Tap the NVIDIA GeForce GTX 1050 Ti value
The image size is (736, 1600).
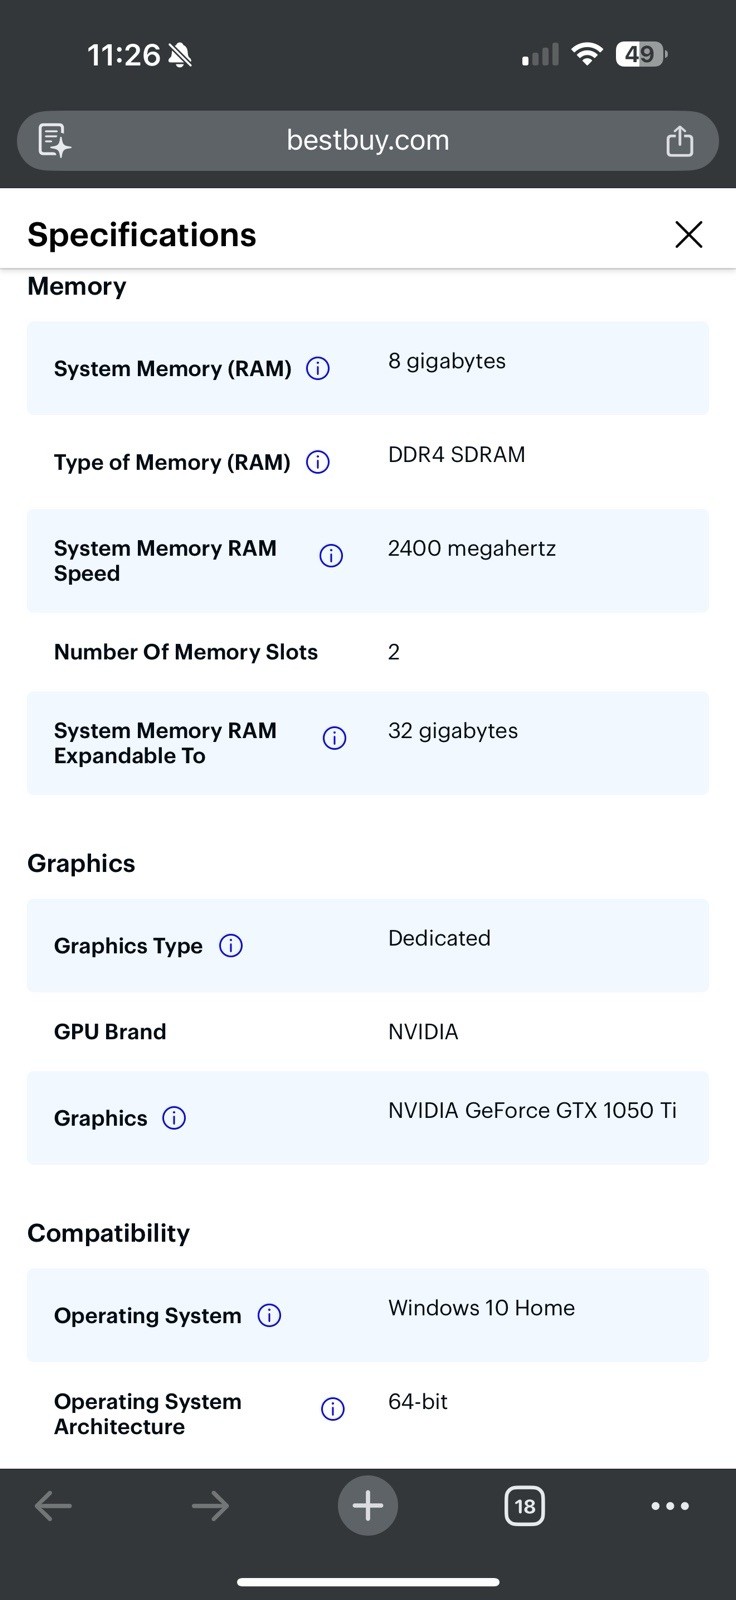[x=532, y=1111]
